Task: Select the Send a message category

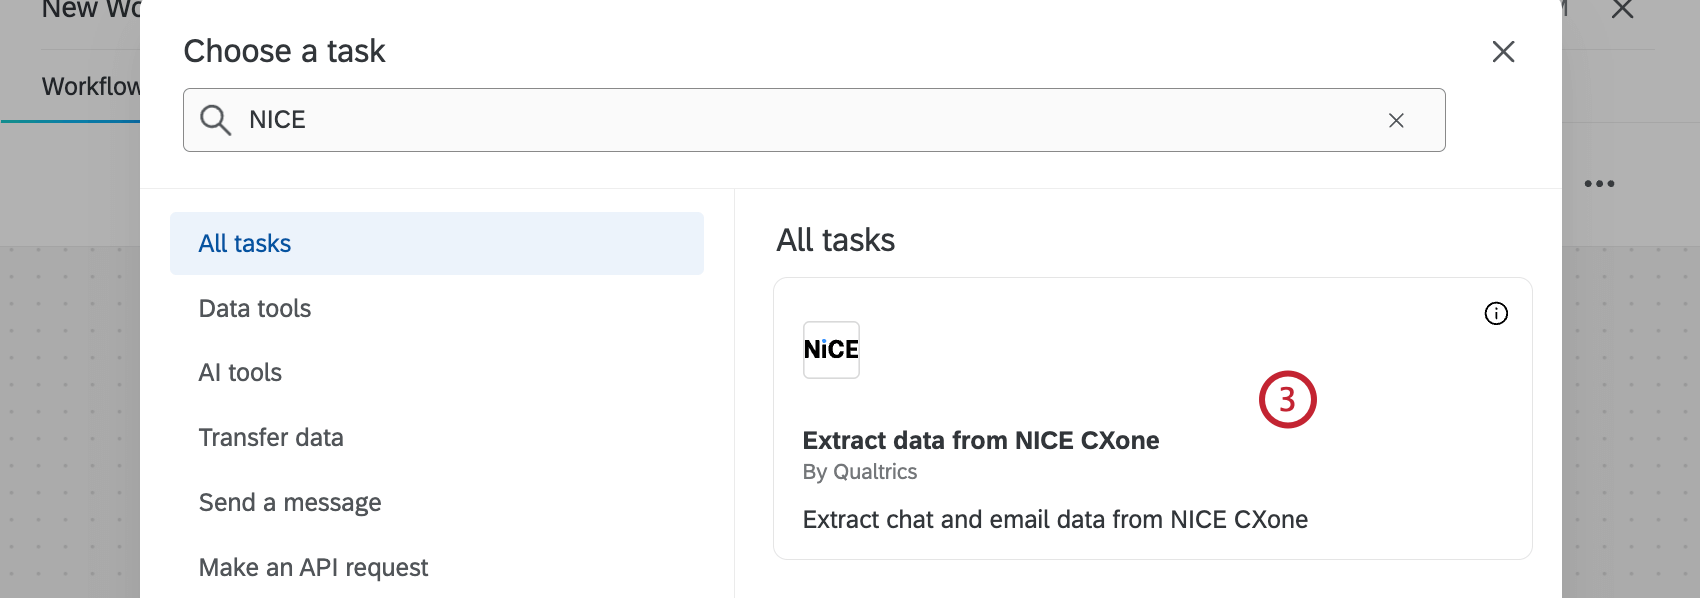Action: pyautogui.click(x=290, y=502)
